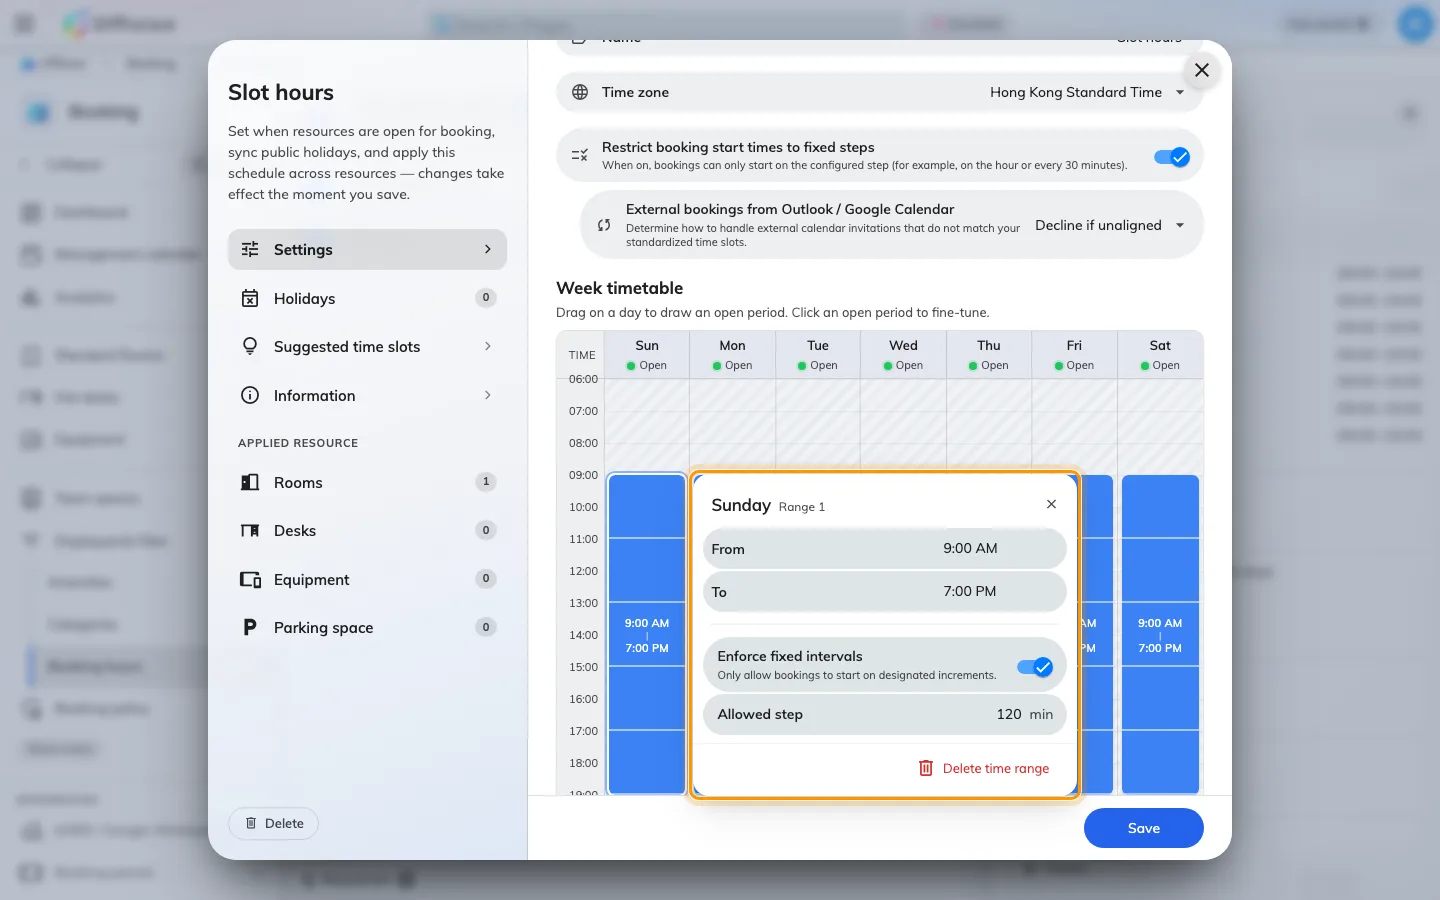Screen dimensions: 1440x900
Task: Click the Save button
Action: [1144, 828]
